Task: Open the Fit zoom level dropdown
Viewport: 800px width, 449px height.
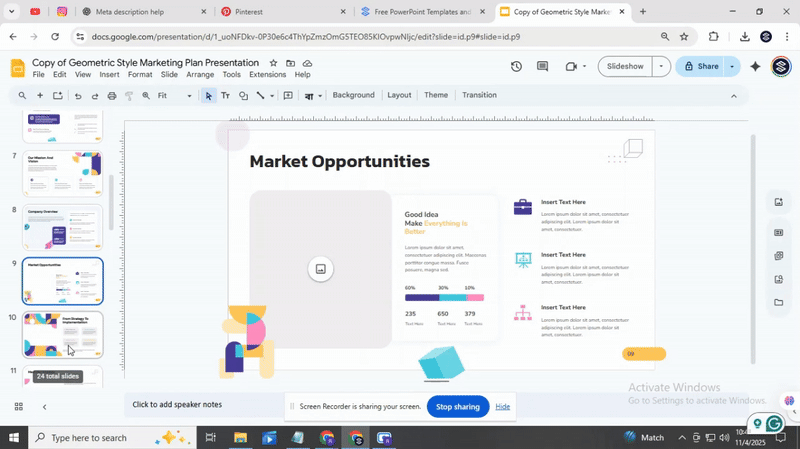Action: 175,96
